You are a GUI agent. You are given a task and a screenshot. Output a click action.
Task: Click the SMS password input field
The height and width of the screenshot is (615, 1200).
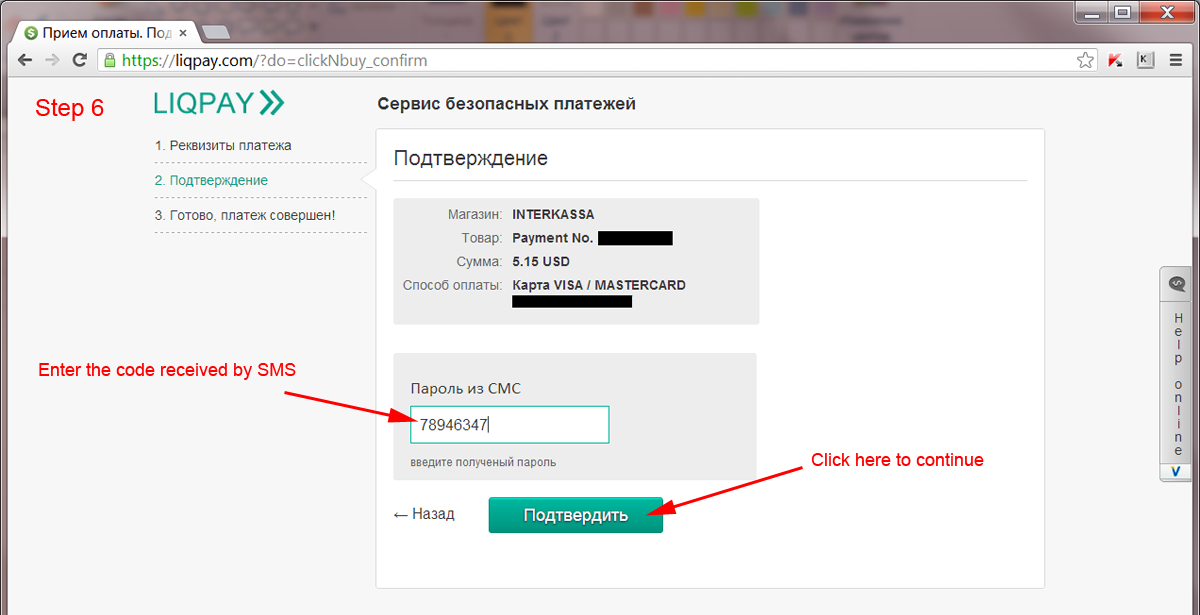pos(510,425)
